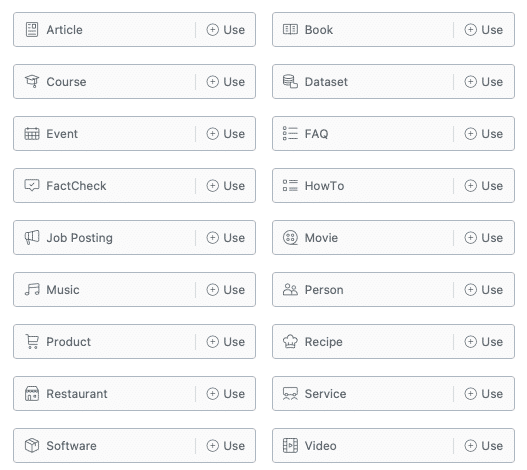
Task: Click the Dataset database icon
Action: [290, 81]
